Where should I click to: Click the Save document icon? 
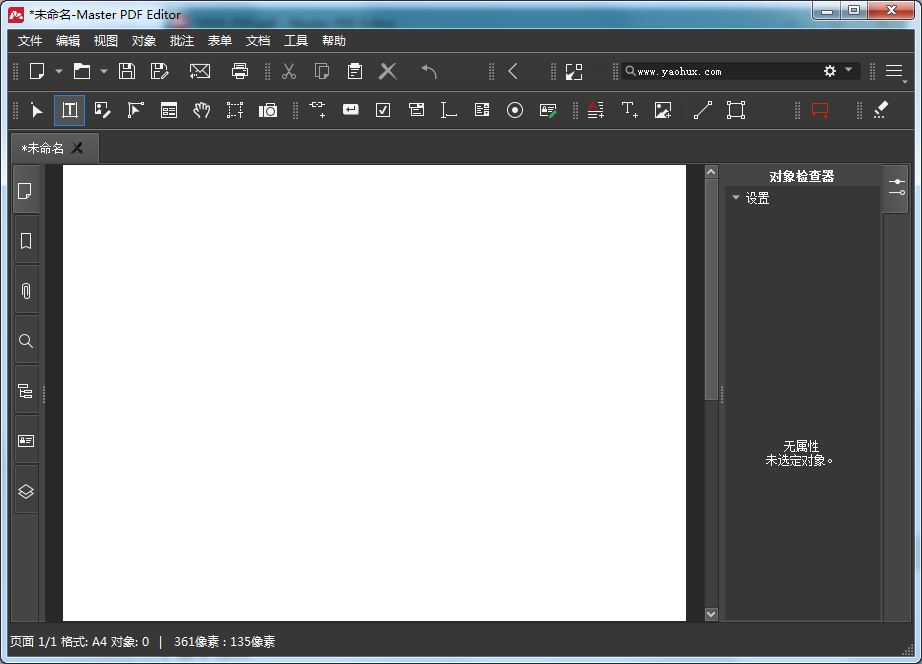coord(127,71)
